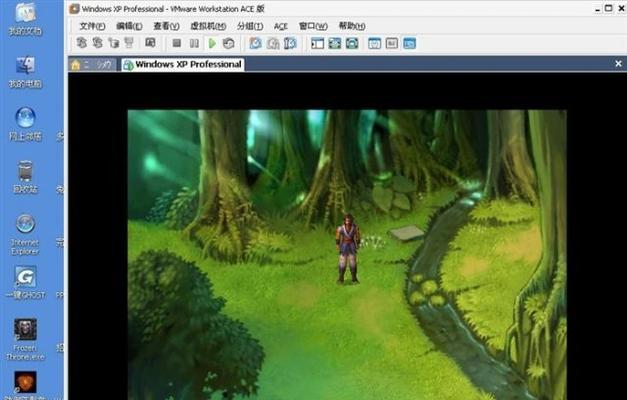Select the 一键GHOST desktop icon

[25, 282]
